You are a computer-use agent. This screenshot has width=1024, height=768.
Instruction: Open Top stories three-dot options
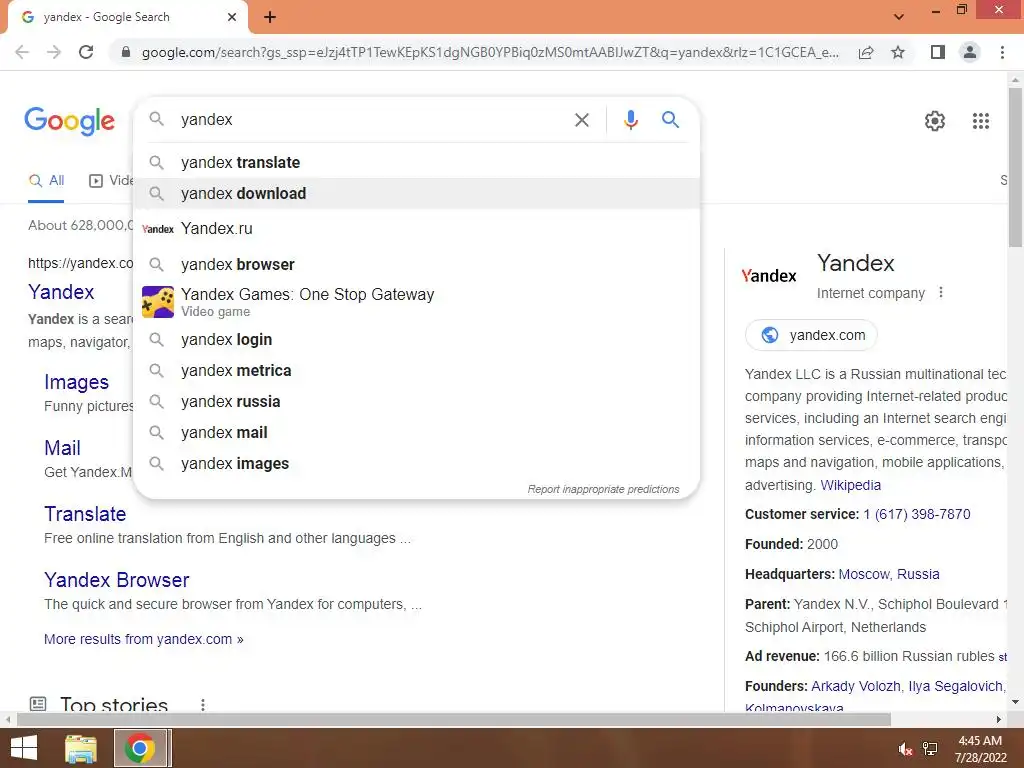202,705
